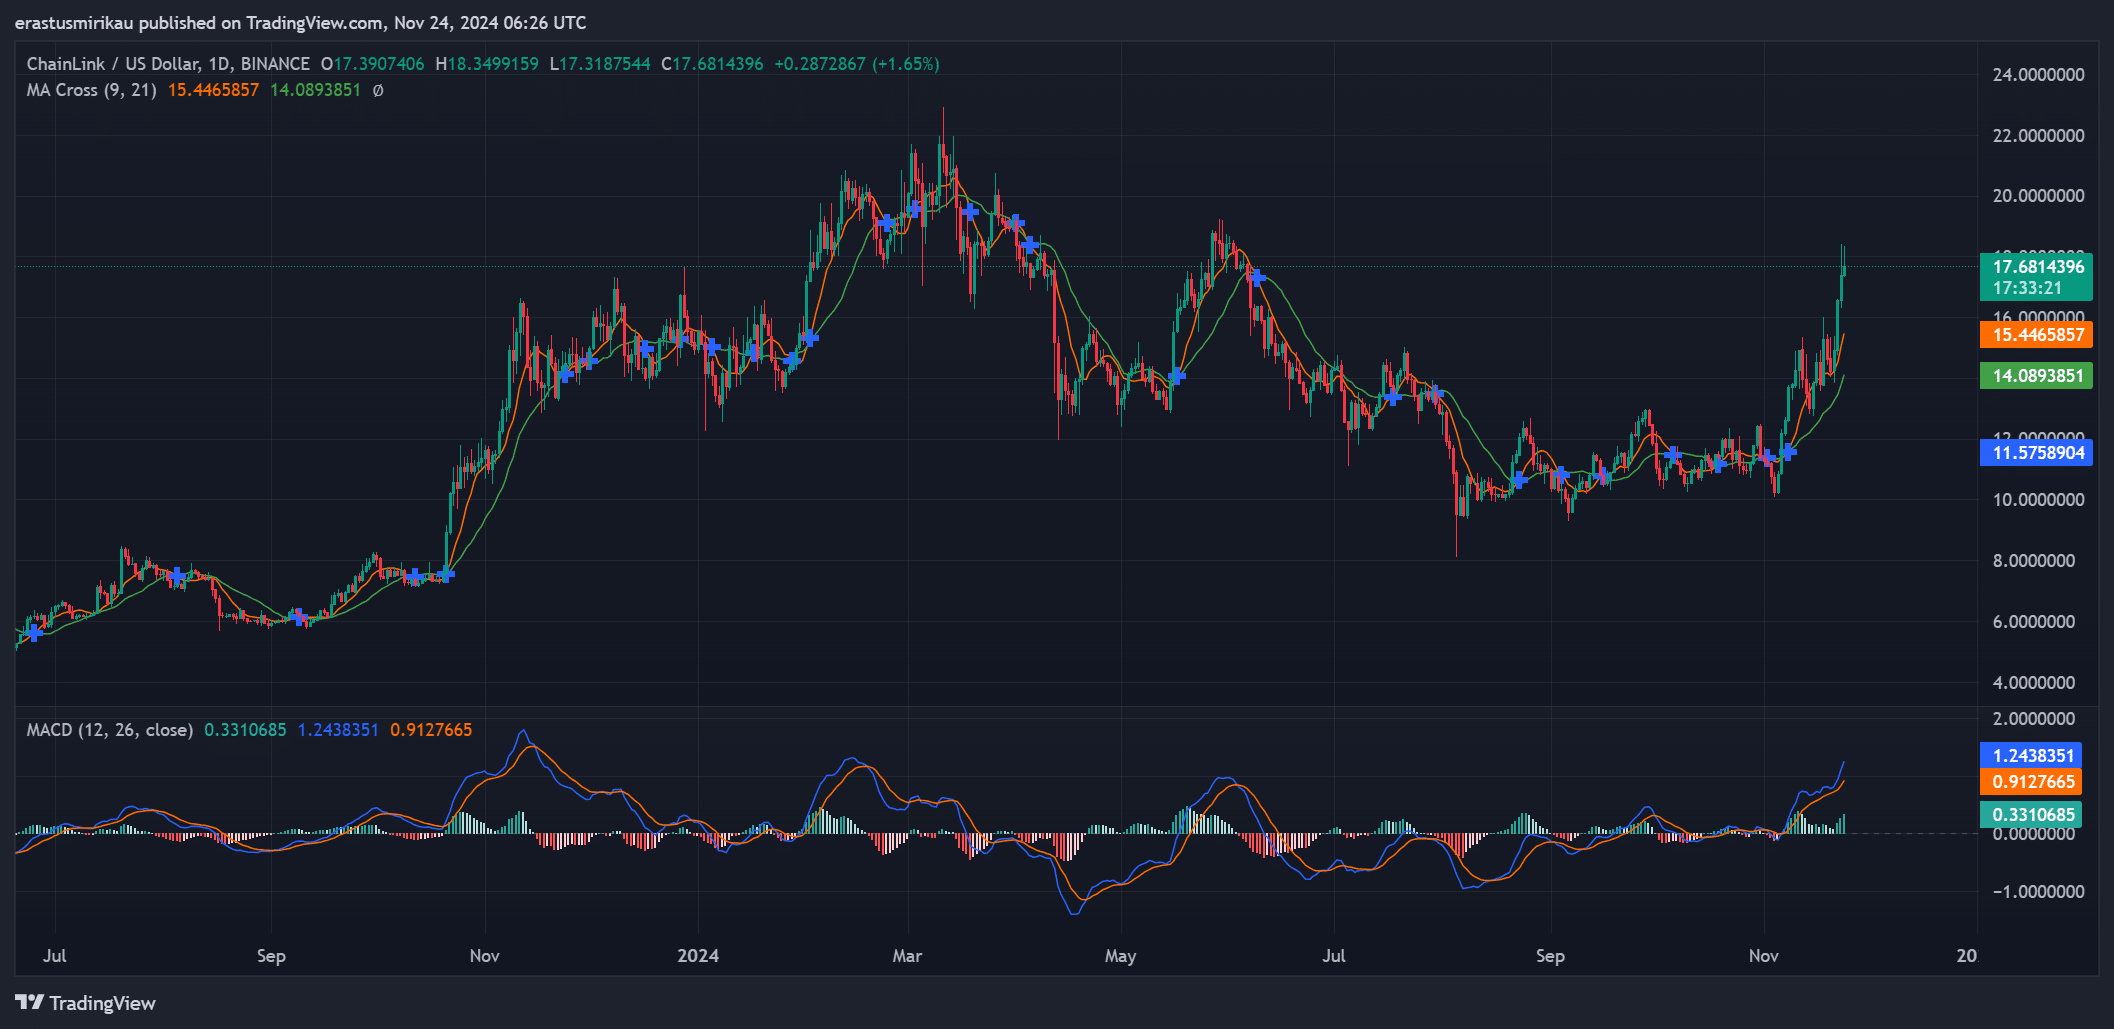Viewport: 2114px width, 1029px height.
Task: Click the latest blue MA cross marker in November 2024
Action: 1788,452
